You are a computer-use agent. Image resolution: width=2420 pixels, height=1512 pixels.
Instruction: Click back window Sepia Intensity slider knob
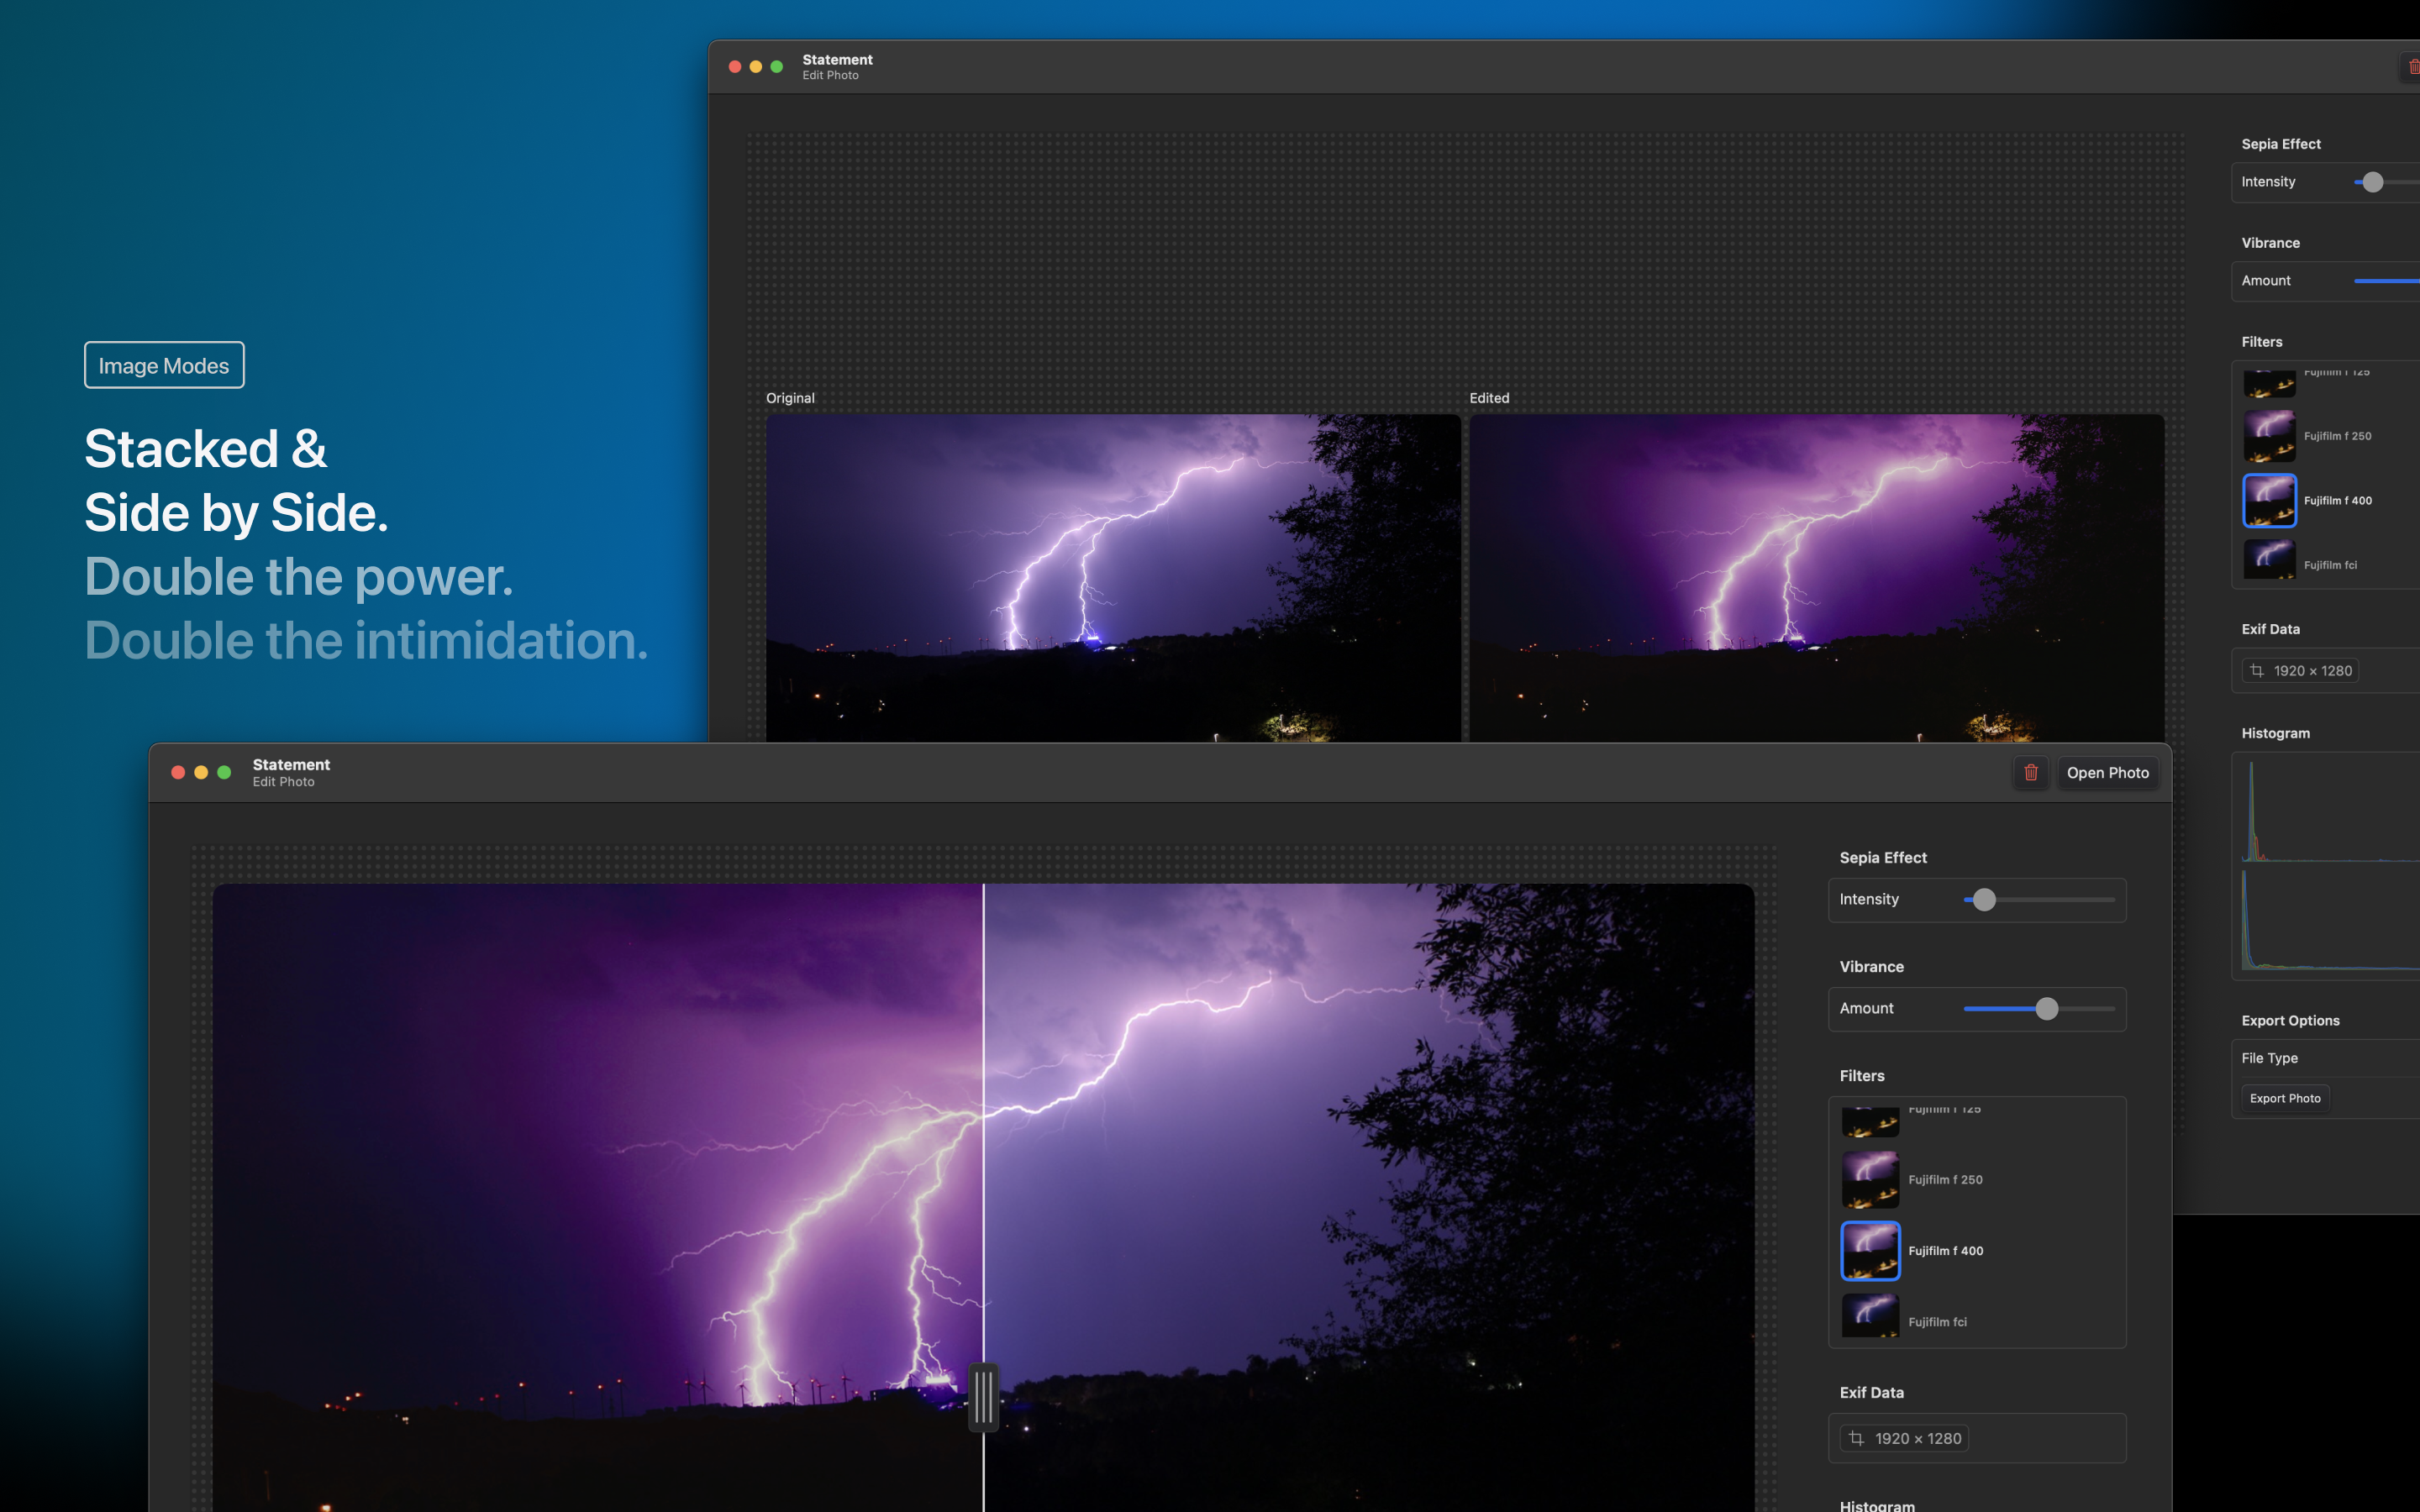[x=2372, y=182]
